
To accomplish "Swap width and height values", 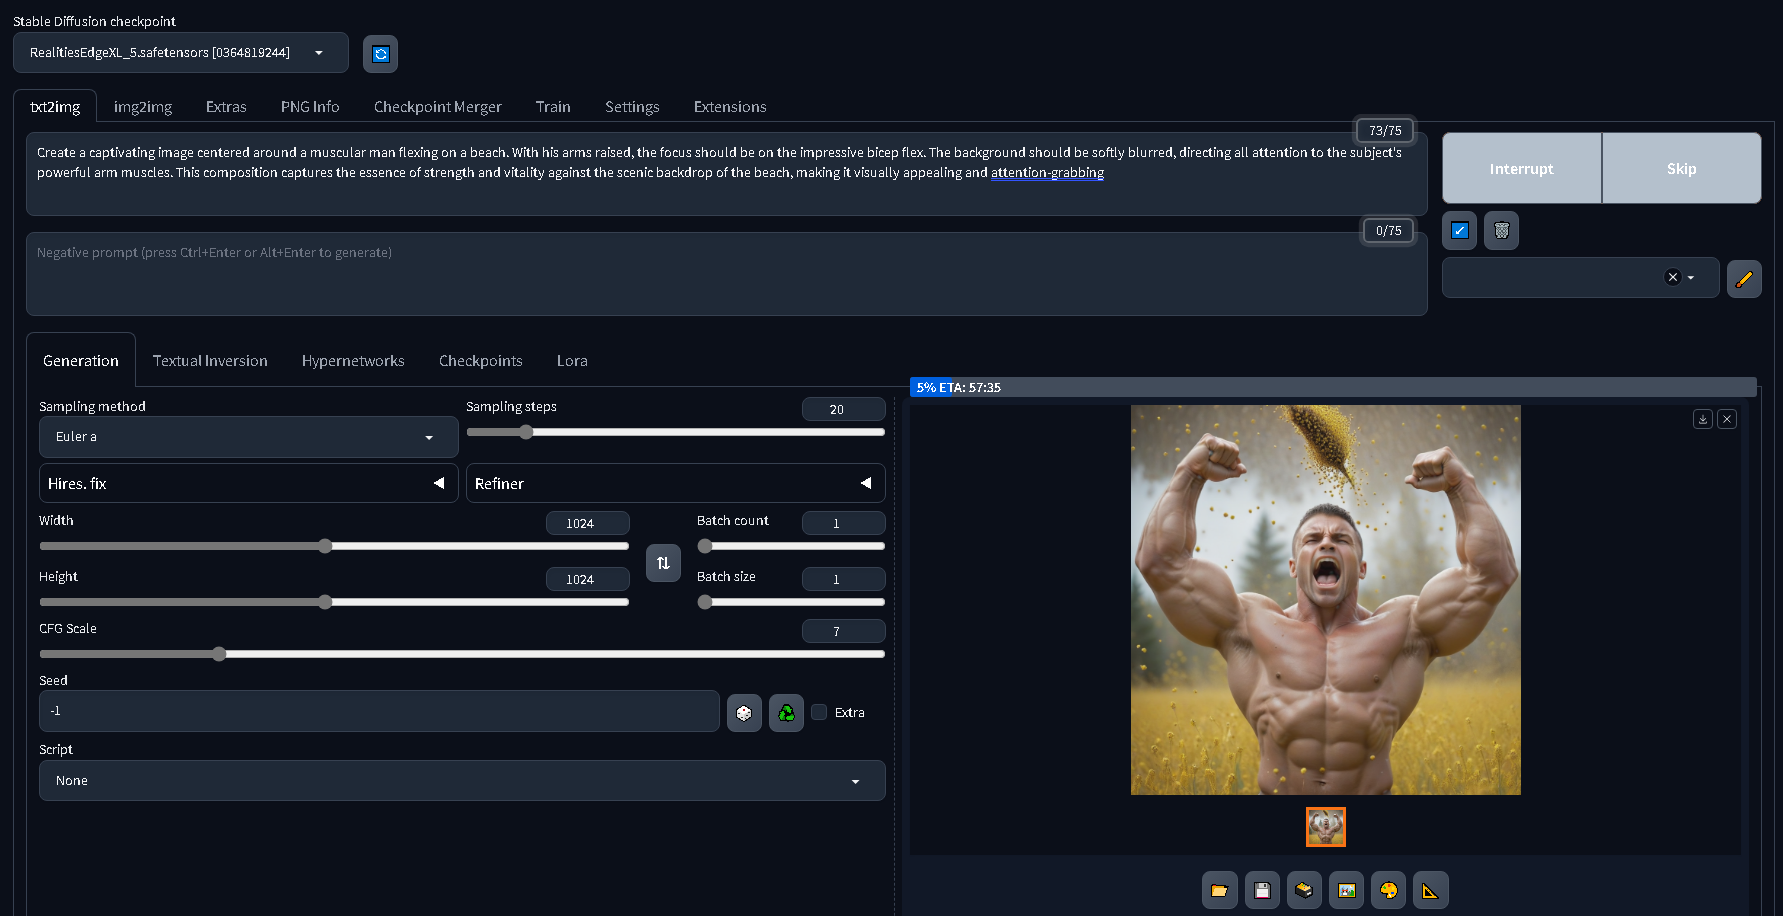I will 663,563.
